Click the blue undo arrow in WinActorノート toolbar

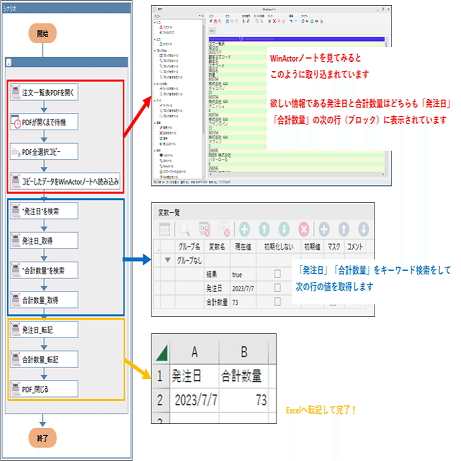(x=291, y=21)
